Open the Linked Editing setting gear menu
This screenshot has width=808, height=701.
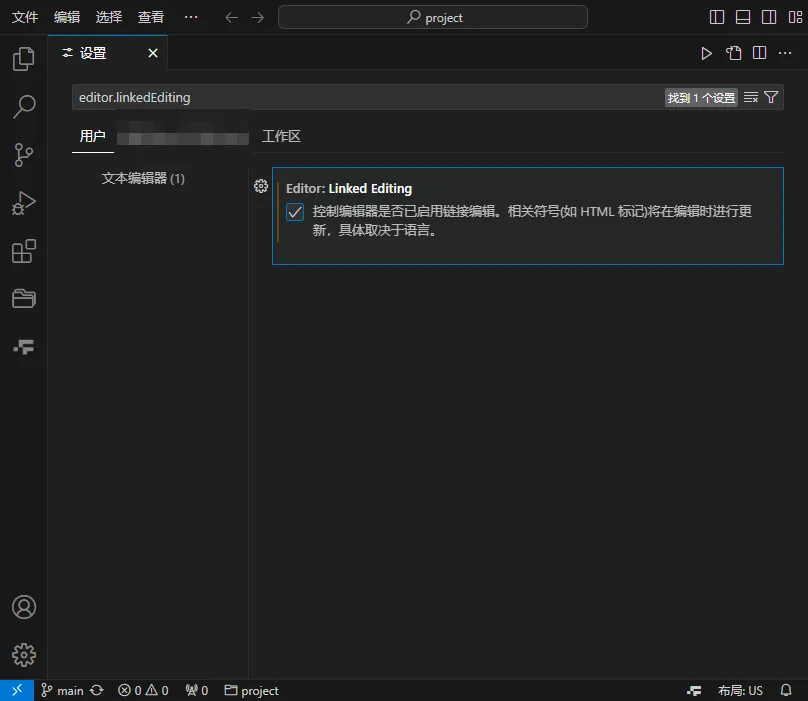pyautogui.click(x=261, y=186)
